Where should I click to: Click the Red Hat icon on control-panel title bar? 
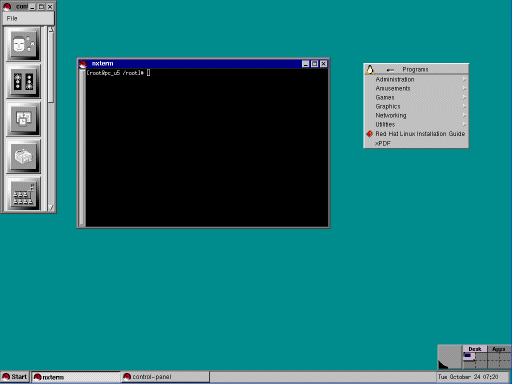[7, 6]
